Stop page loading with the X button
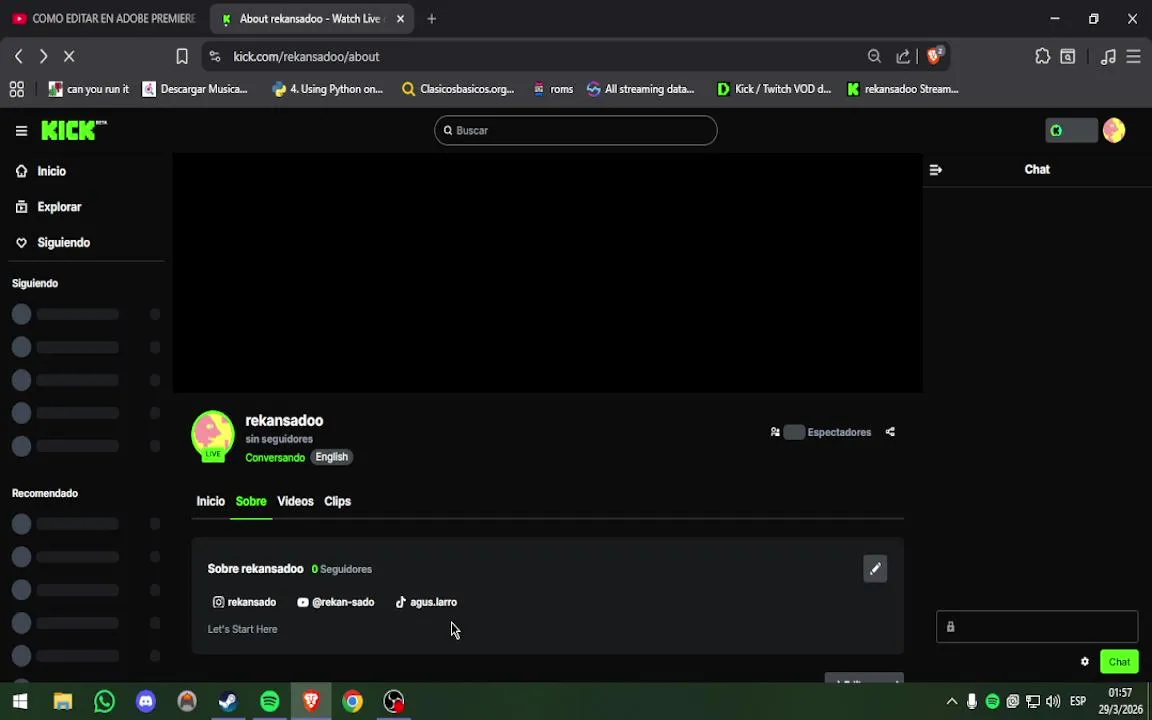The image size is (1152, 720). (x=69, y=57)
